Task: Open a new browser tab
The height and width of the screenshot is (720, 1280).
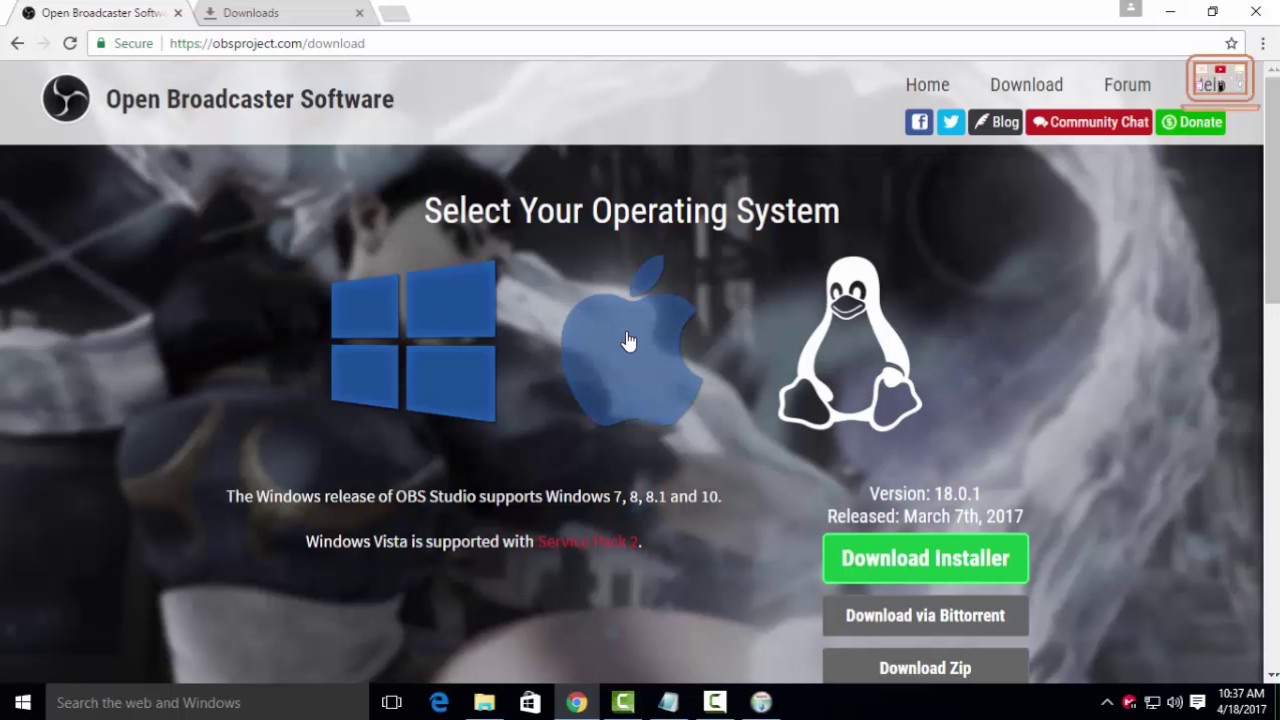Action: tap(394, 13)
